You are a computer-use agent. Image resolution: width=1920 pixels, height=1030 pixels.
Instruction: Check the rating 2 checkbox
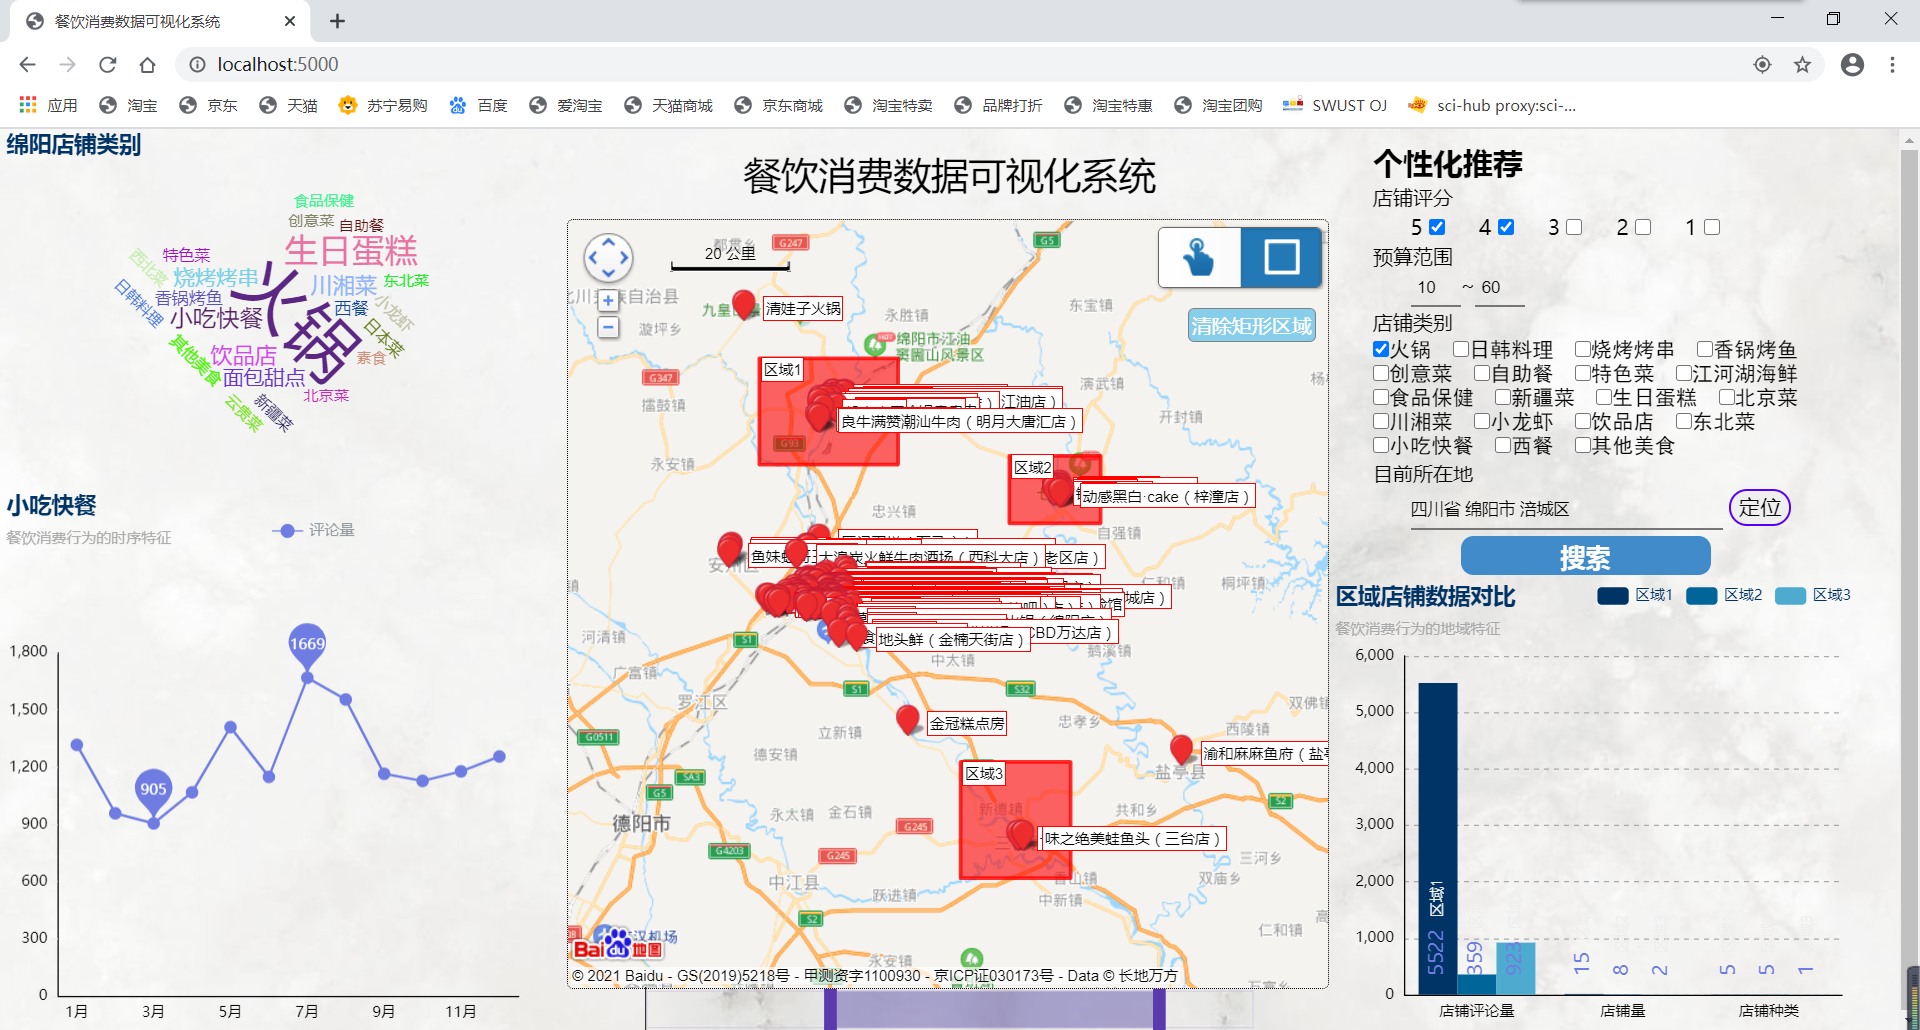(x=1643, y=227)
